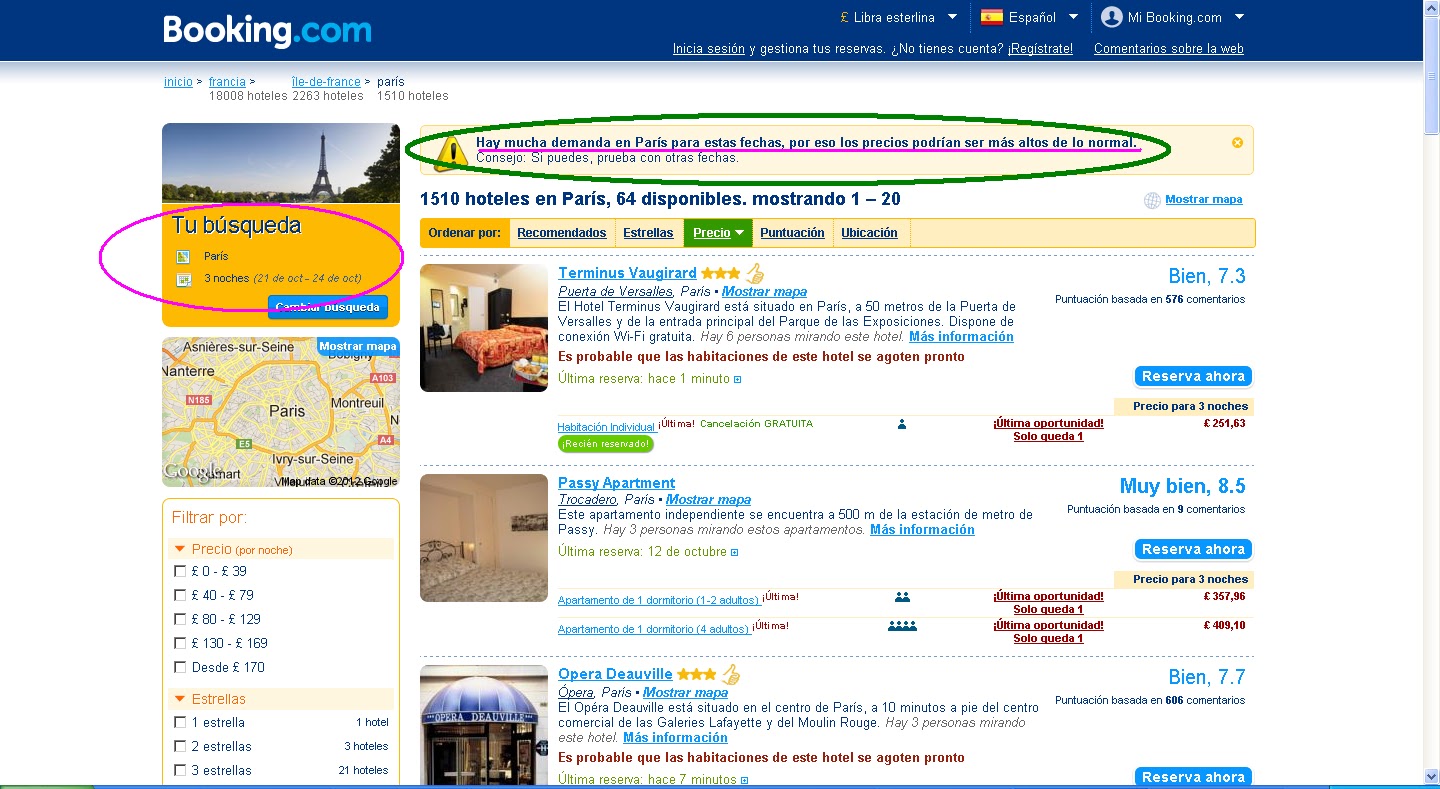Click the Puerta de Versalles district link
1440x789 pixels.
coord(615,292)
